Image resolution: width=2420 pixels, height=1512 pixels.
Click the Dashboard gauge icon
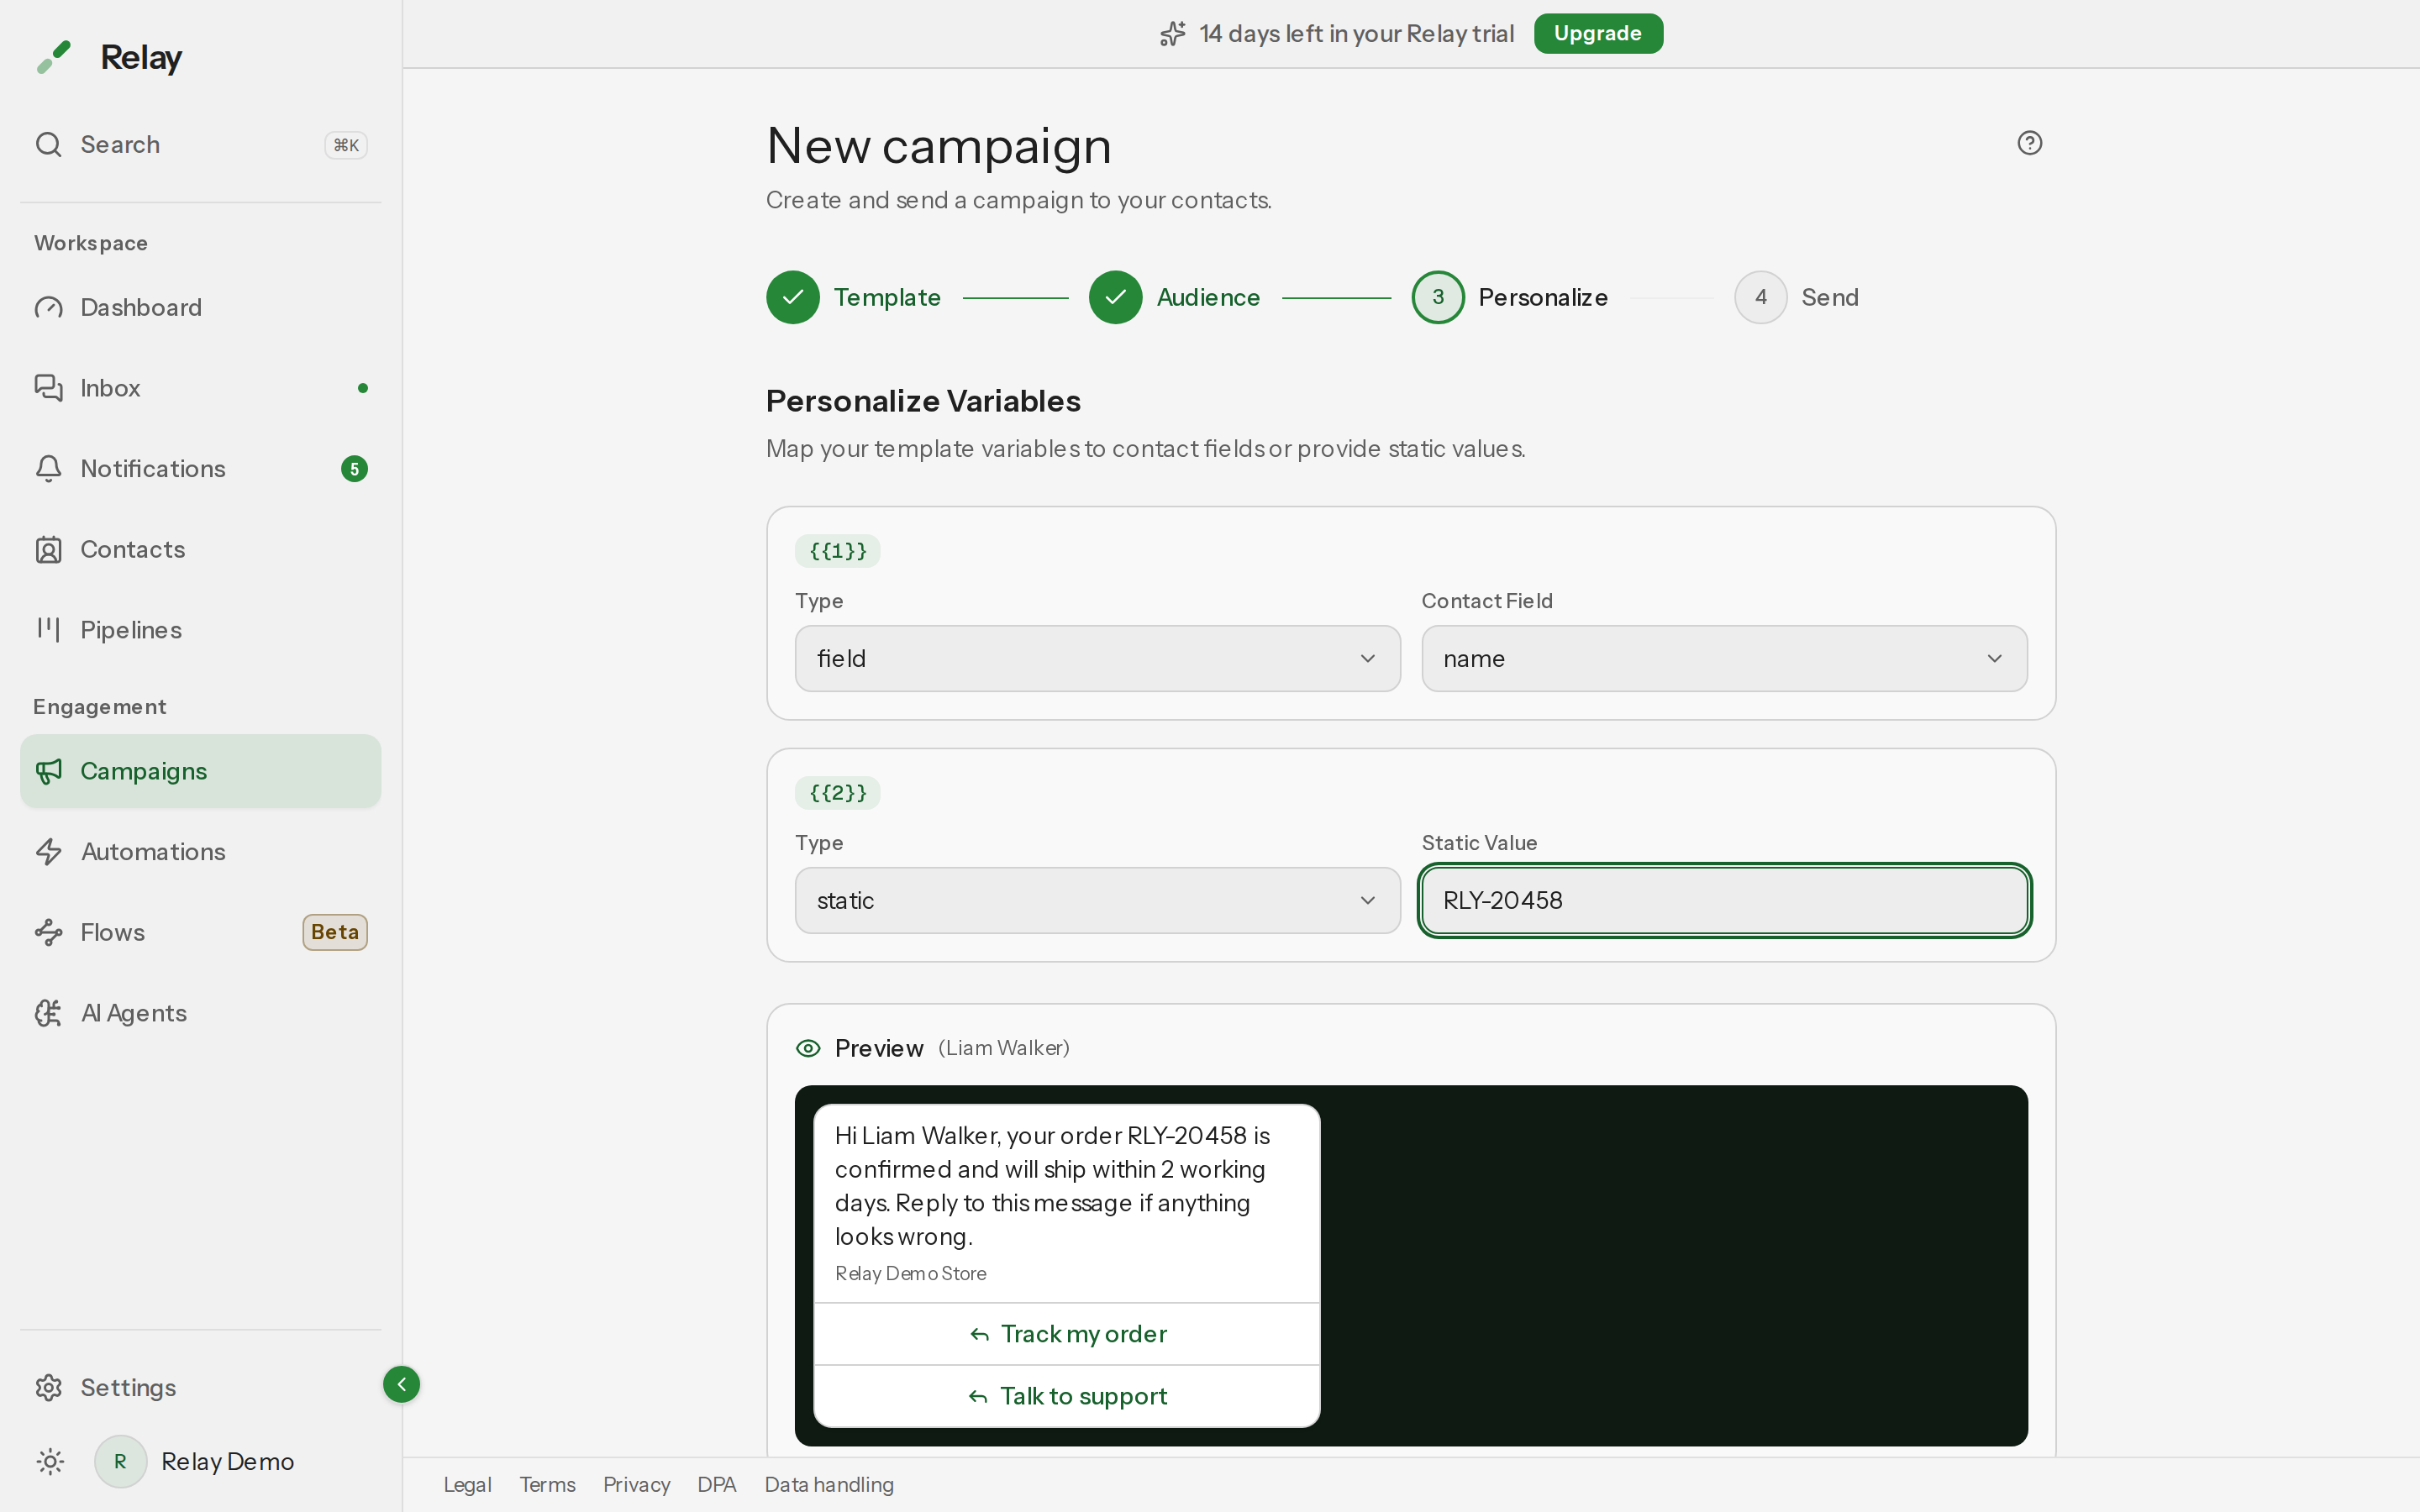coord(49,307)
